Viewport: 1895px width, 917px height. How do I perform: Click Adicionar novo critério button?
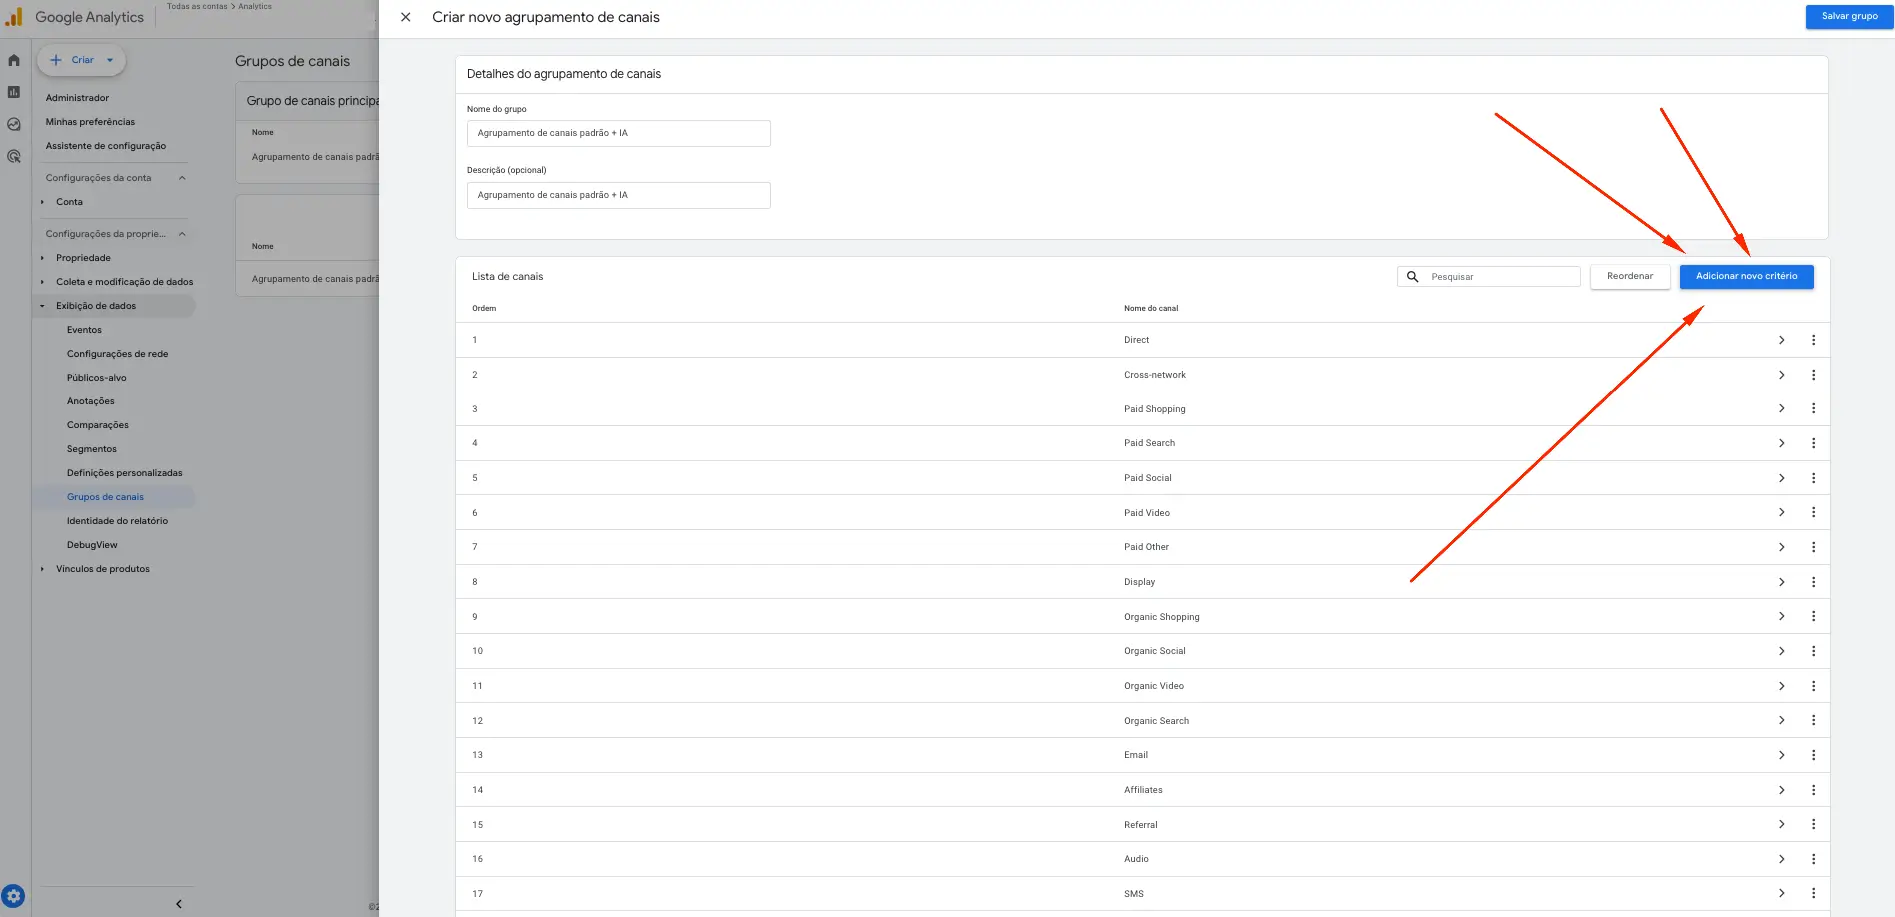(x=1746, y=277)
